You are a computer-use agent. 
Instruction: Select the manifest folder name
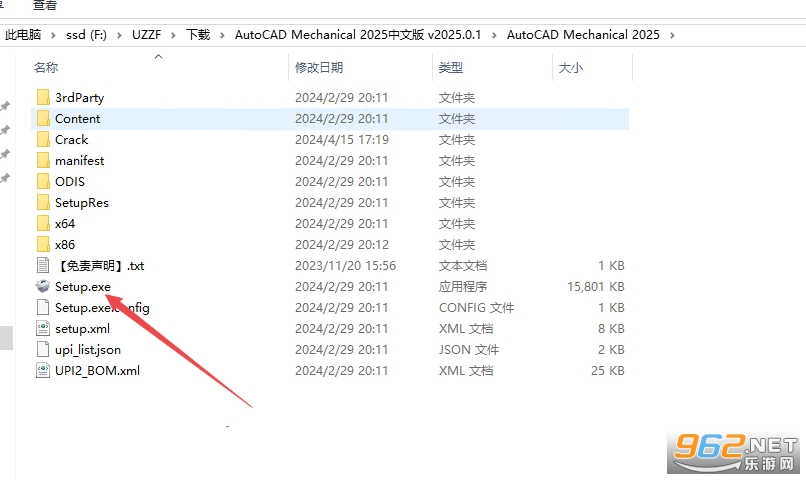tap(80, 161)
